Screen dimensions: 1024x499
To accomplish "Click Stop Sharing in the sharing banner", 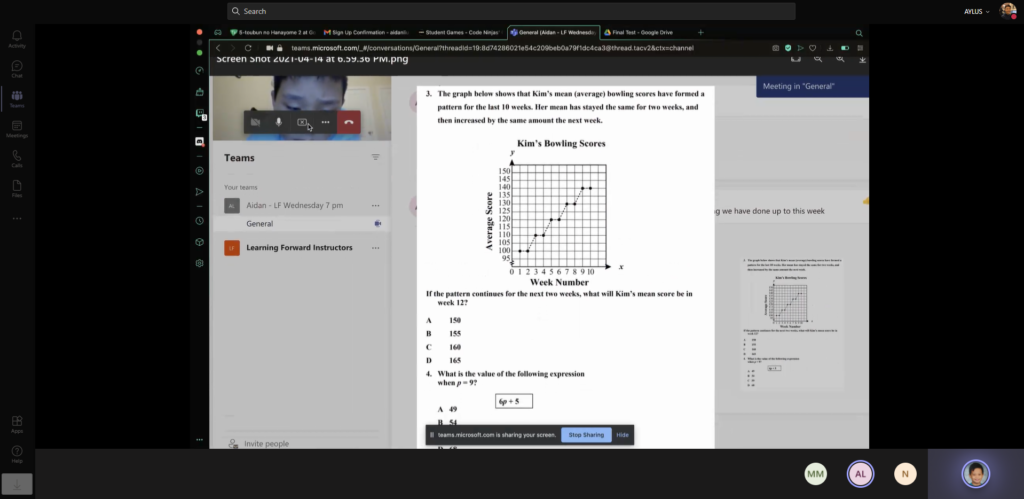I will click(586, 435).
